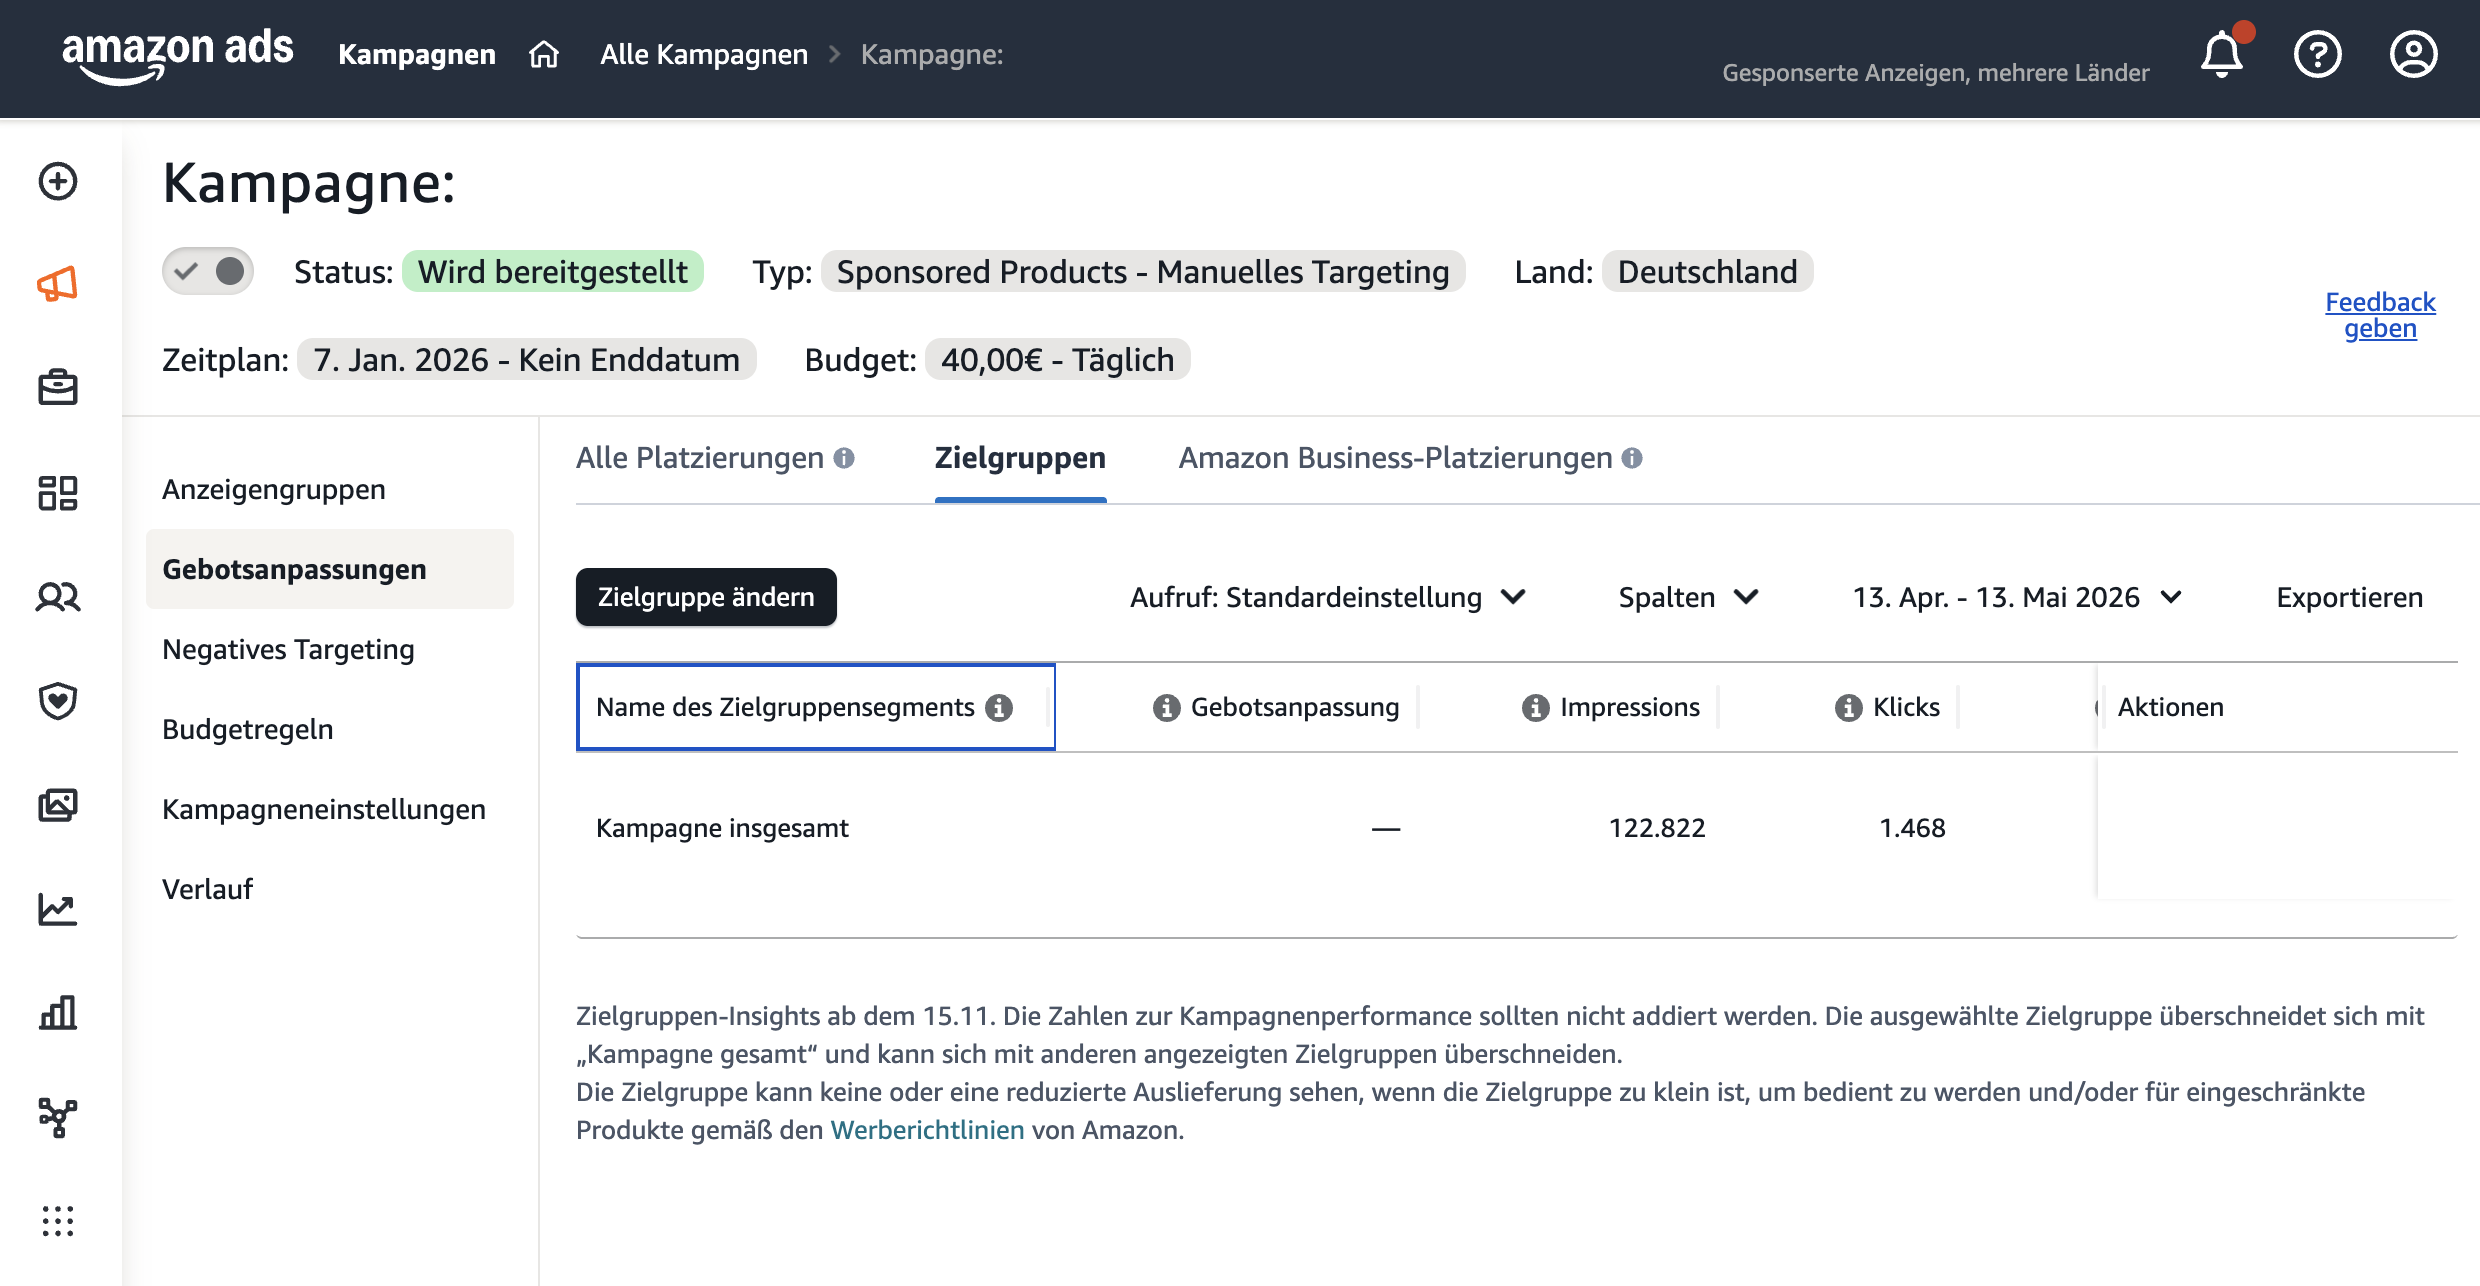Open the Feedback geben link
Screen dimensions: 2480x1286
coord(2380,315)
